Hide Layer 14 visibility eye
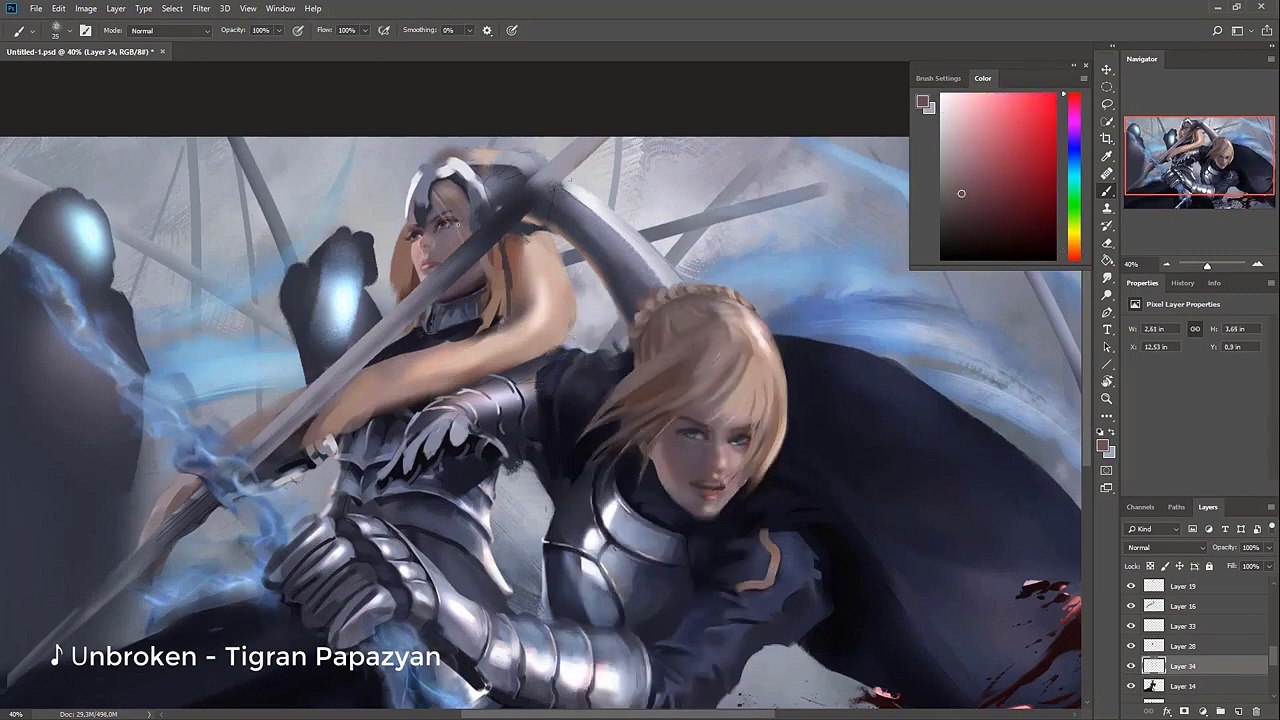Image resolution: width=1280 pixels, height=720 pixels. (x=1131, y=686)
